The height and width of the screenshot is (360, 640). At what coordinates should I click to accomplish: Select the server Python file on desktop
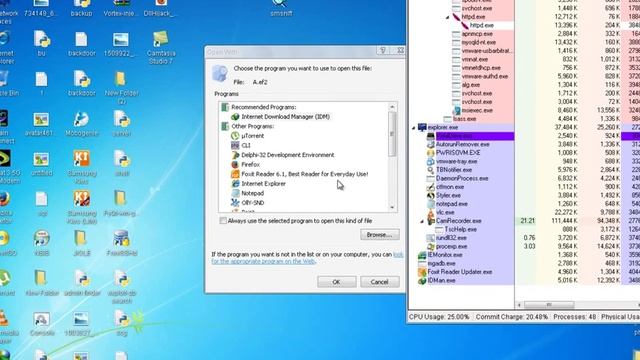[x=122, y=124]
